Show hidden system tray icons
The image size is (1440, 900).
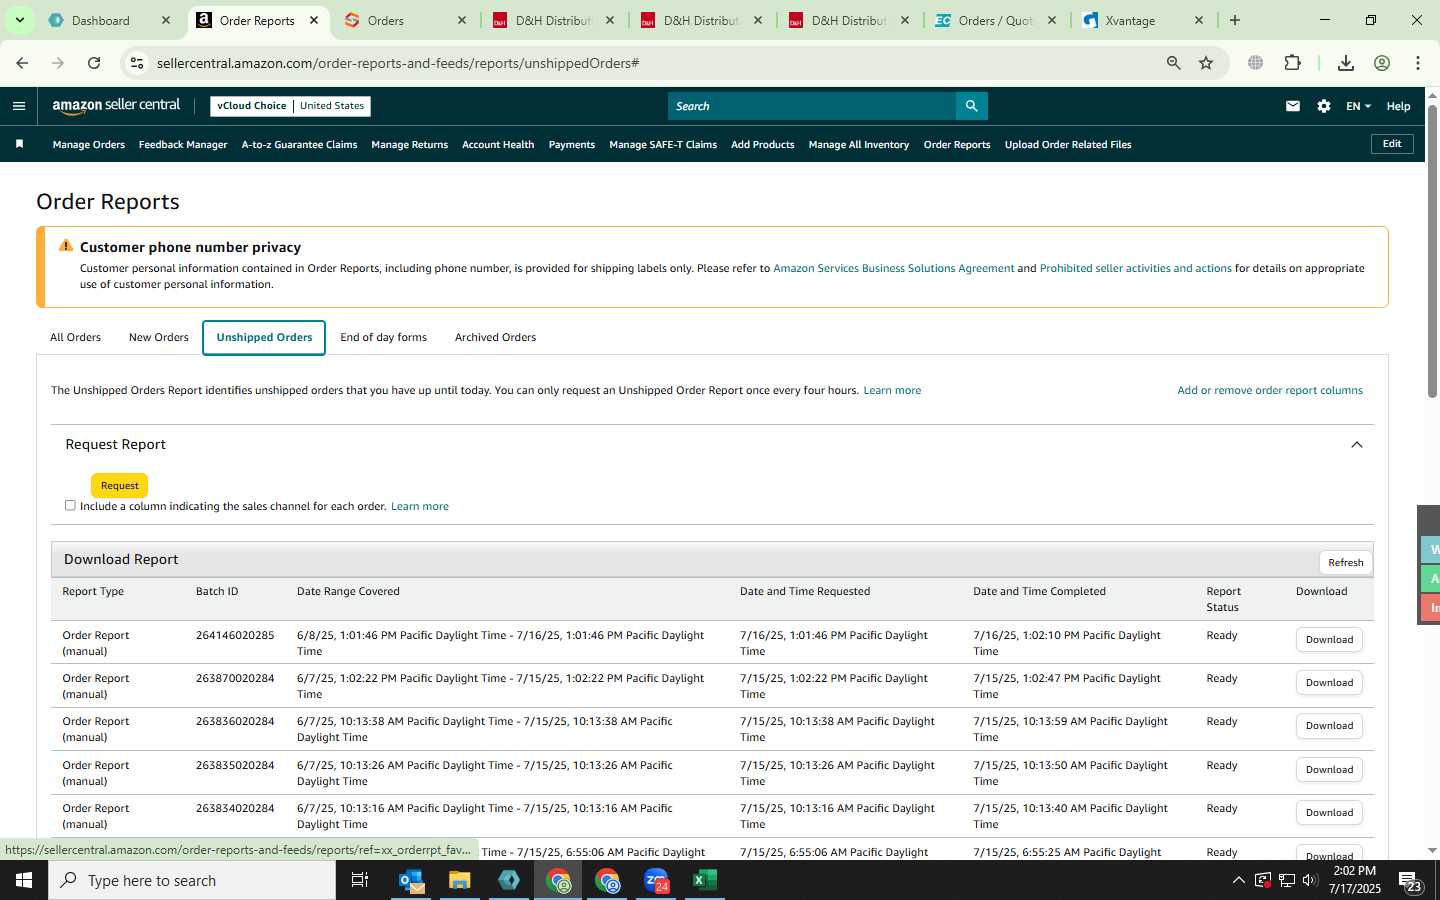coord(1238,881)
